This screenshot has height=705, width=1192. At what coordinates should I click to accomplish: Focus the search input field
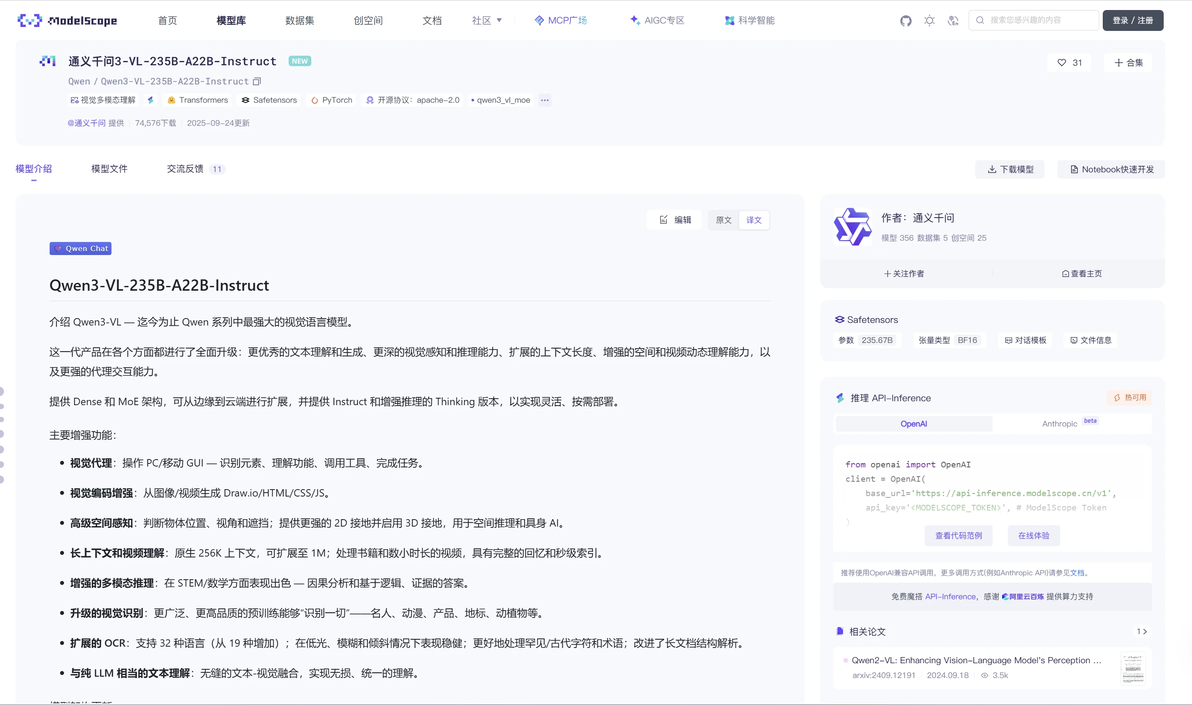point(1033,21)
